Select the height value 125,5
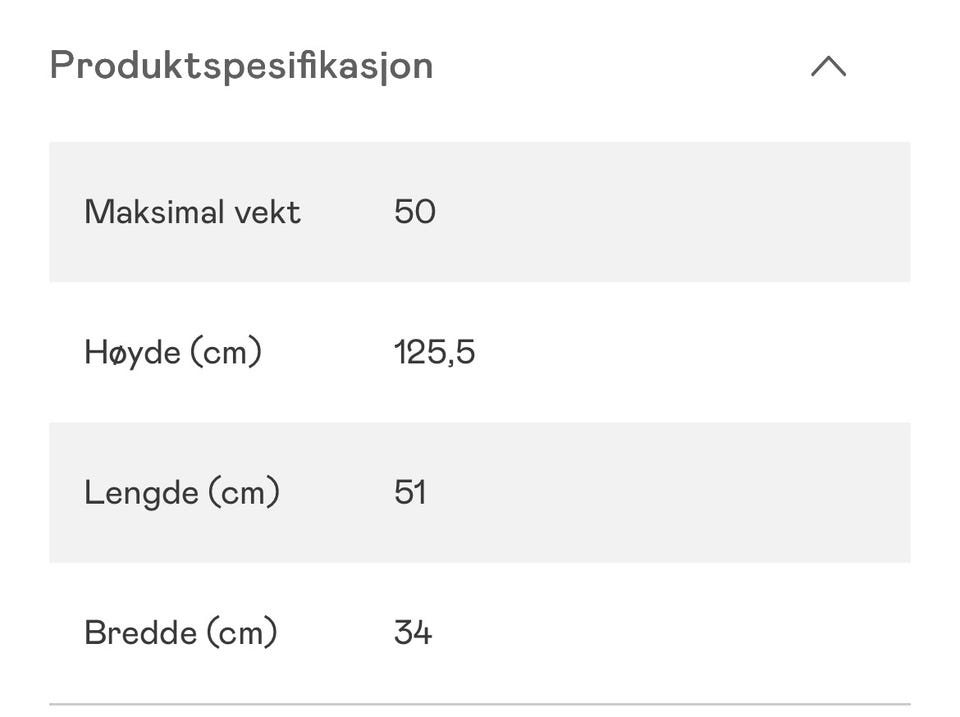 [x=434, y=353]
